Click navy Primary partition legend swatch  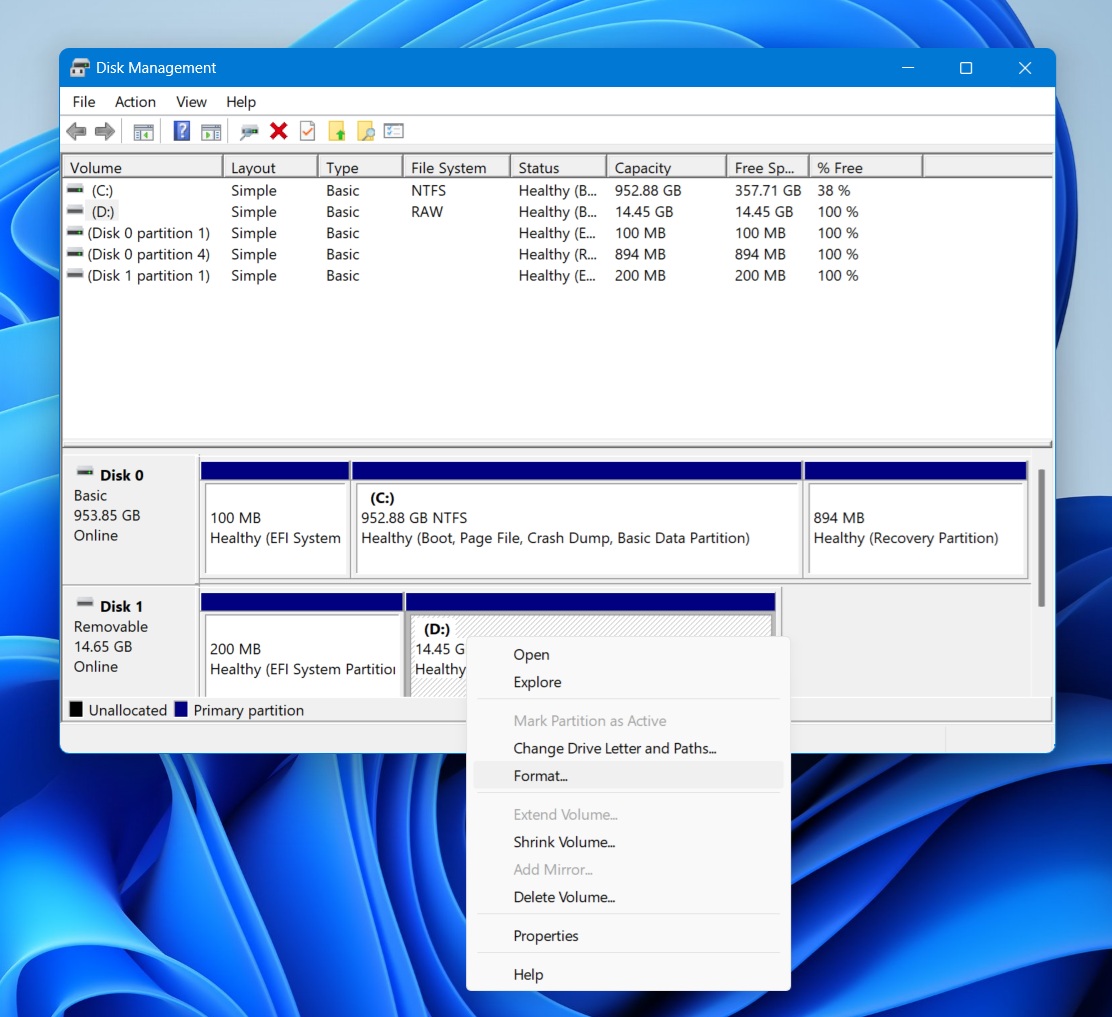181,709
